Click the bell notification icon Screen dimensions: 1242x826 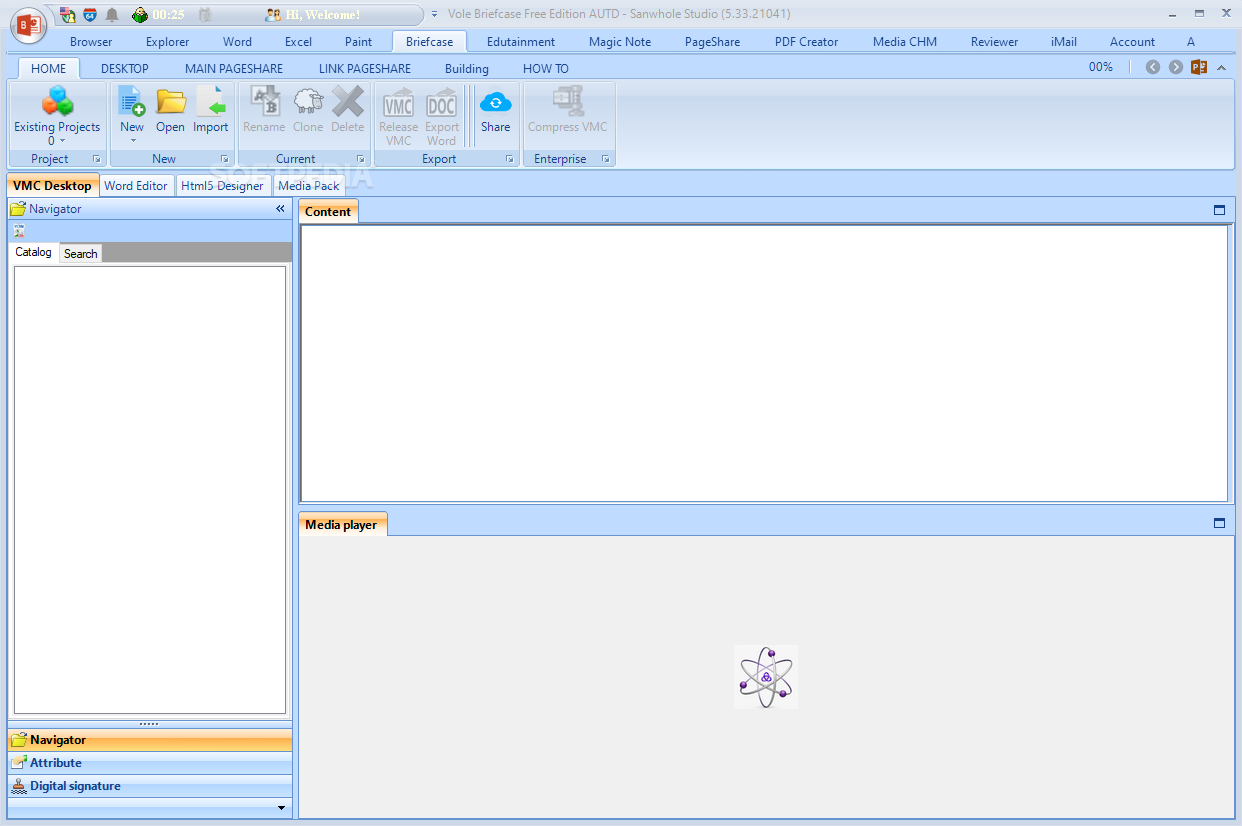(x=112, y=14)
